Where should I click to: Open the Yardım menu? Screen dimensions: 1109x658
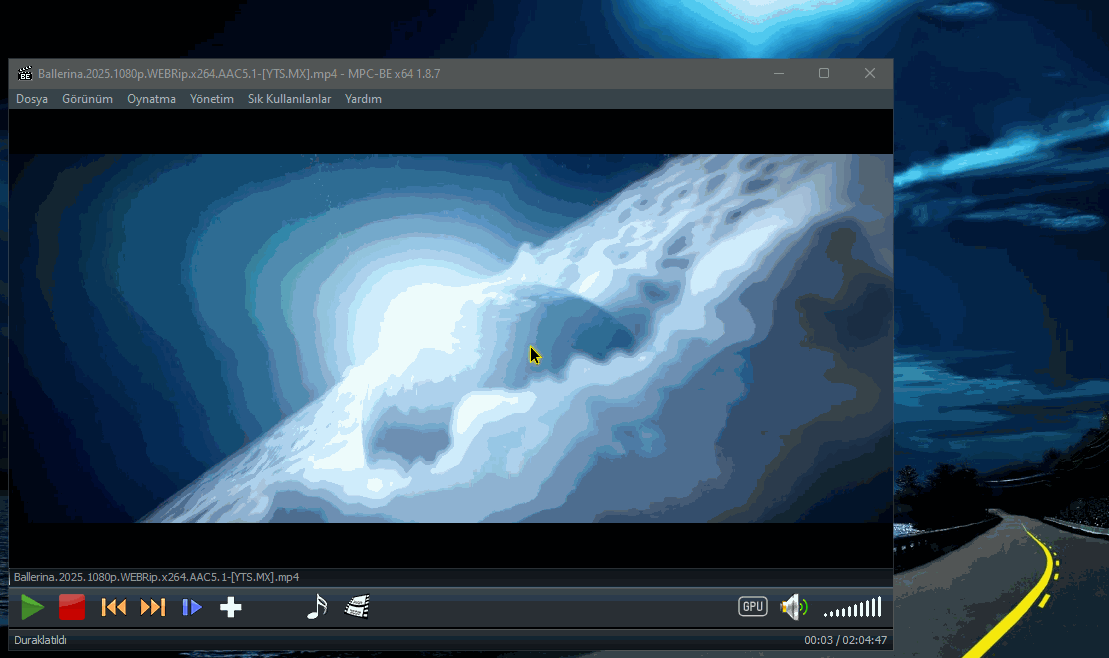tap(364, 99)
